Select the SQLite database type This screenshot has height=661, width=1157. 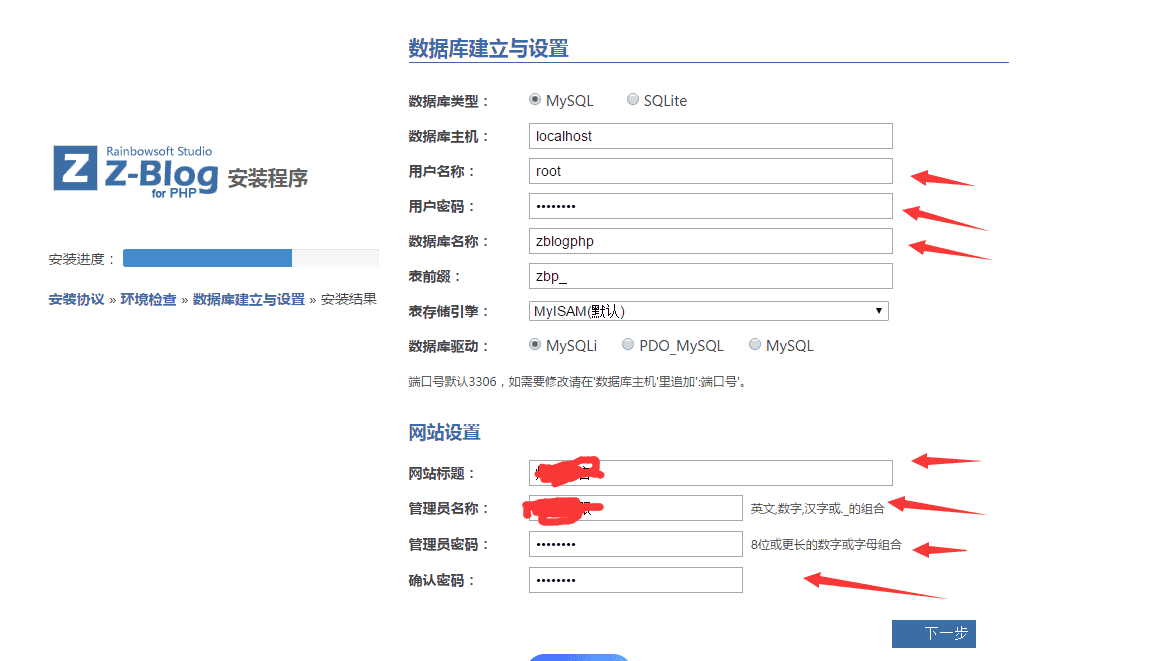point(632,99)
